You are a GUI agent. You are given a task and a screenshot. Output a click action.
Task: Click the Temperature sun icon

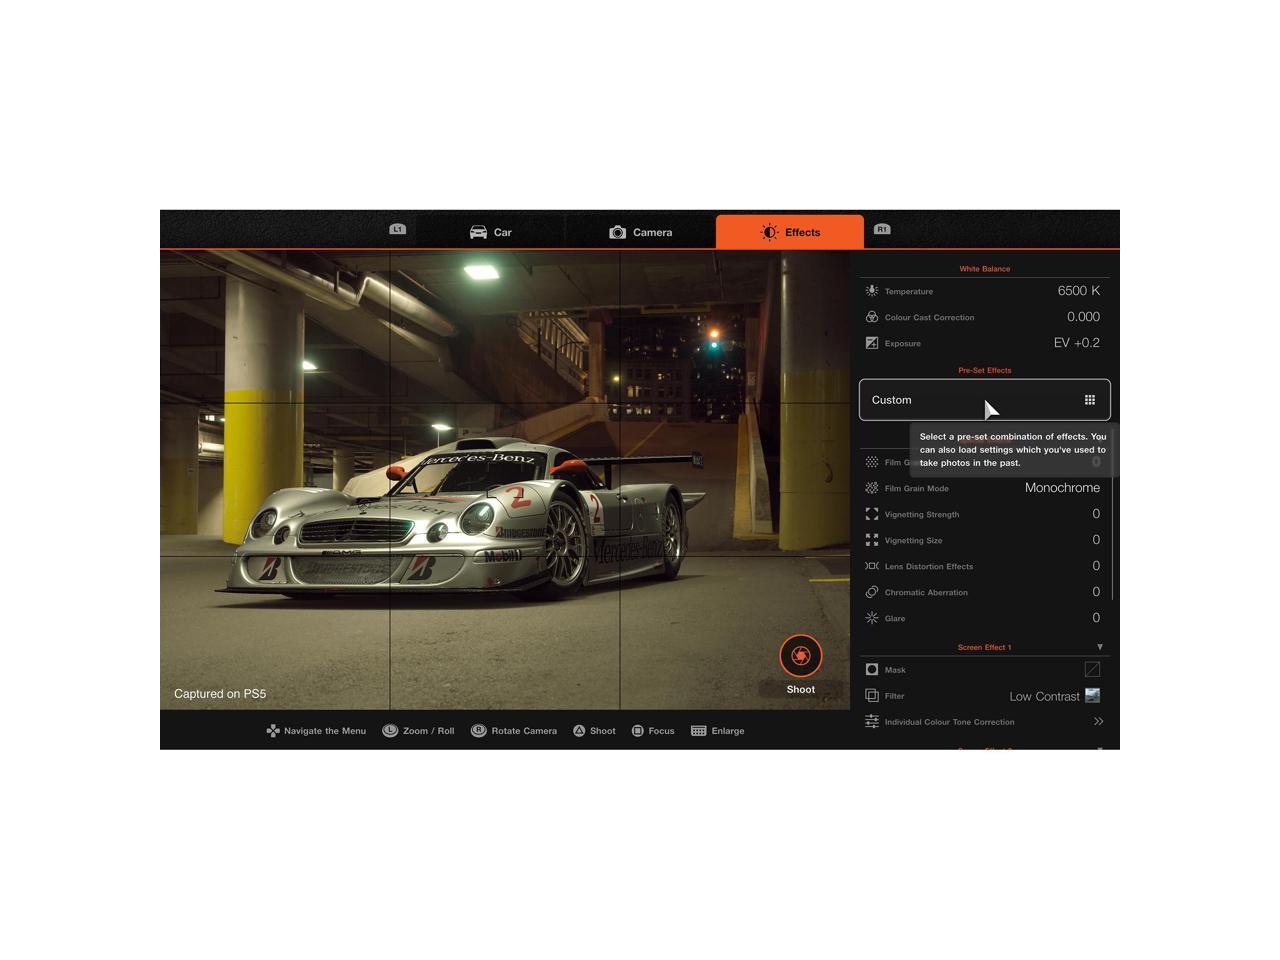(872, 291)
